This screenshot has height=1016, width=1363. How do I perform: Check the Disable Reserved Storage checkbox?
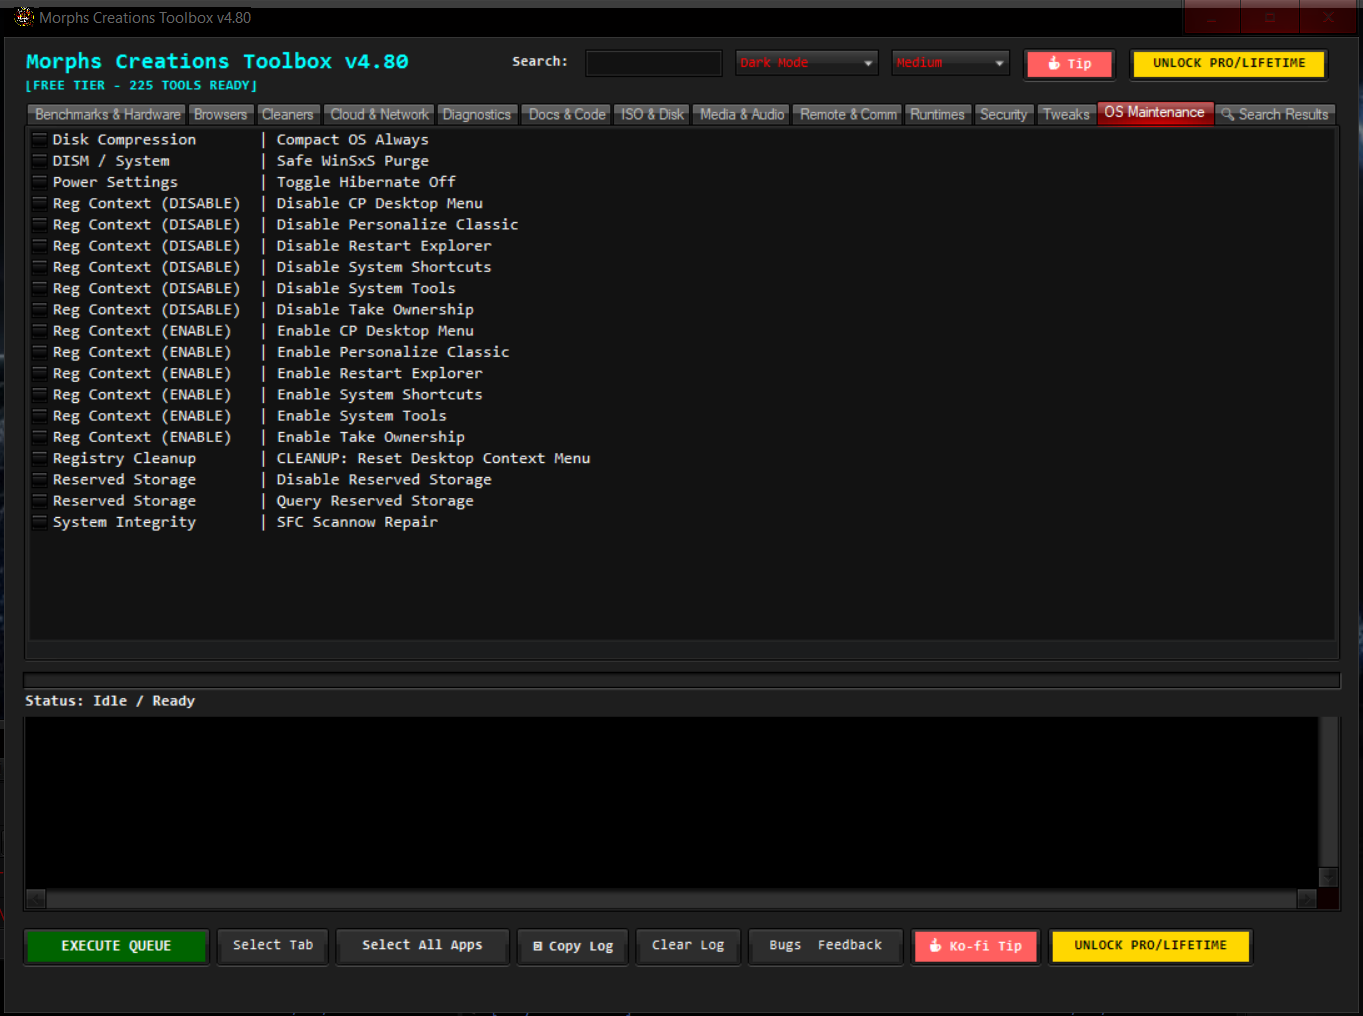(x=40, y=479)
